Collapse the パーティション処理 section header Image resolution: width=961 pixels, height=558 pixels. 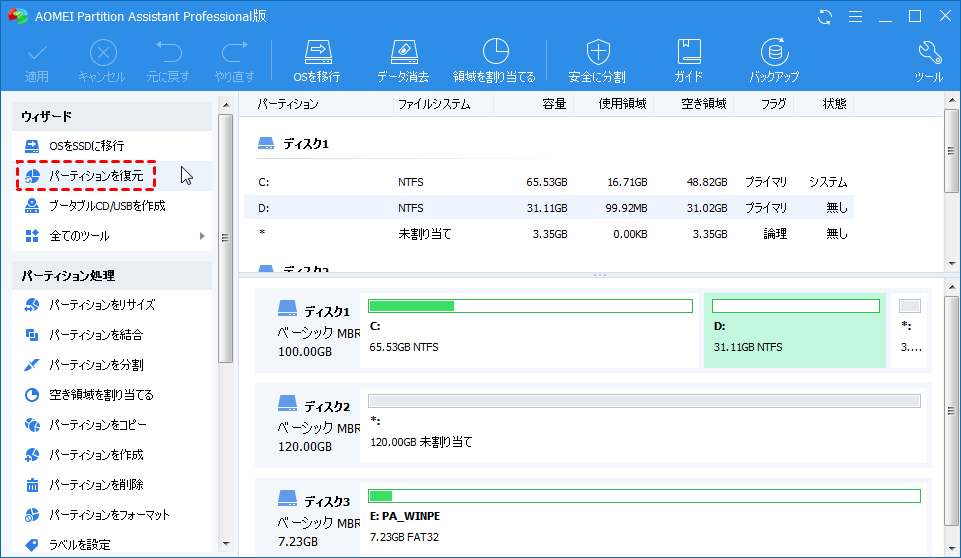click(112, 276)
